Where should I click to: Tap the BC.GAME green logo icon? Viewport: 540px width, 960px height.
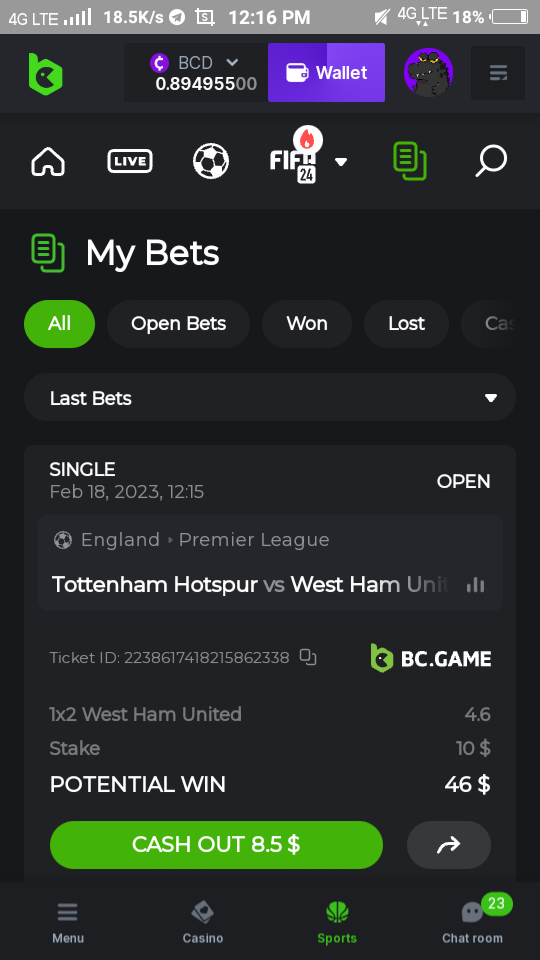pyautogui.click(x=45, y=73)
